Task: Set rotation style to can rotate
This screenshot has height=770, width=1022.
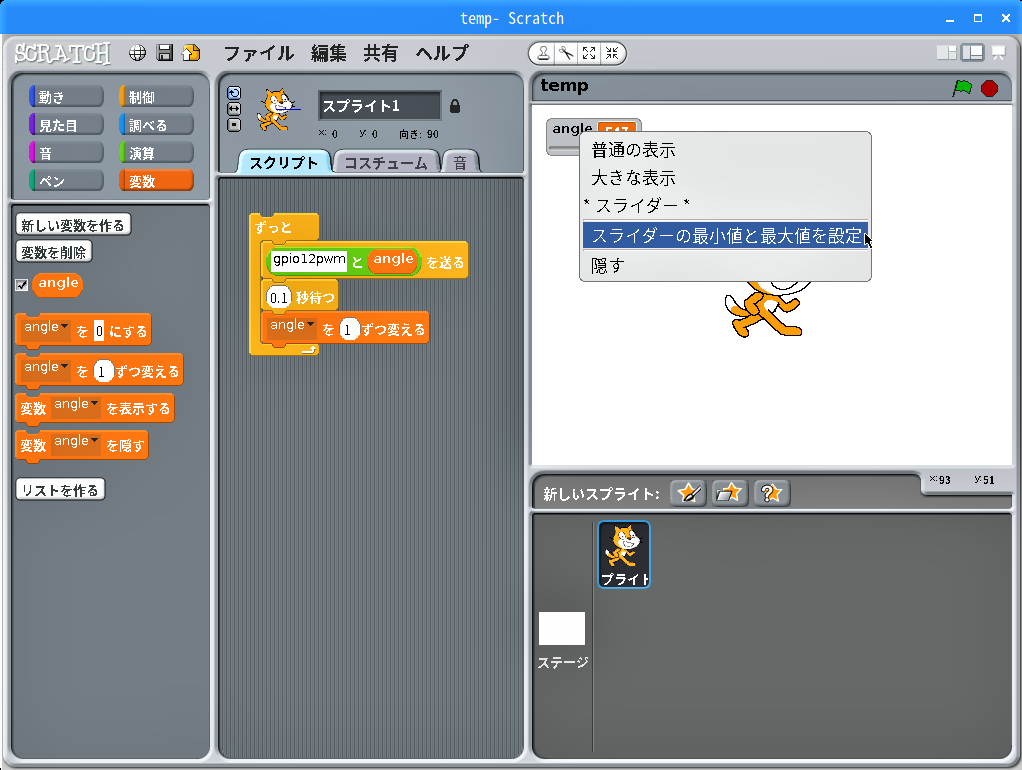Action: point(234,93)
